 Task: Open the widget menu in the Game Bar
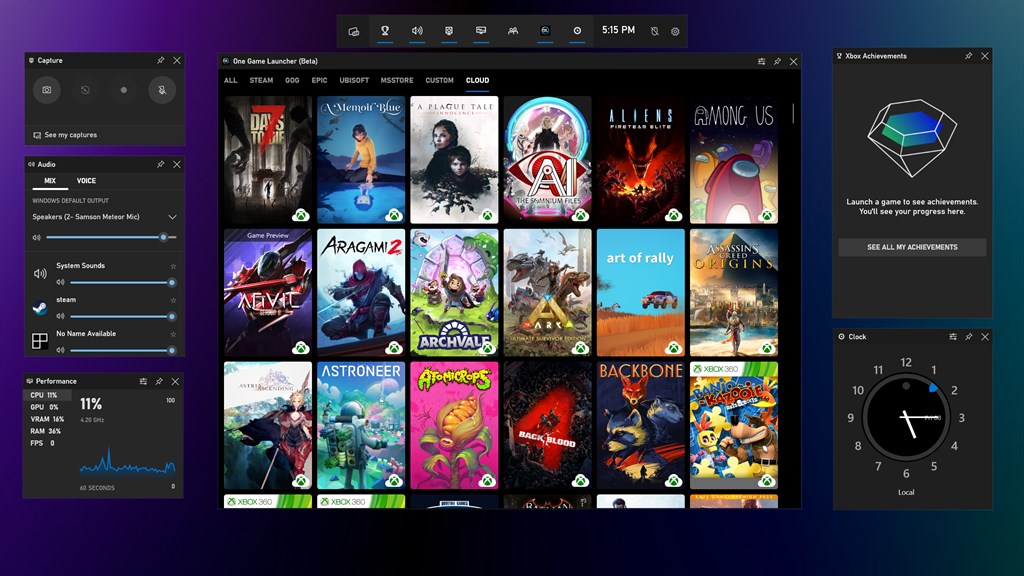pos(353,31)
